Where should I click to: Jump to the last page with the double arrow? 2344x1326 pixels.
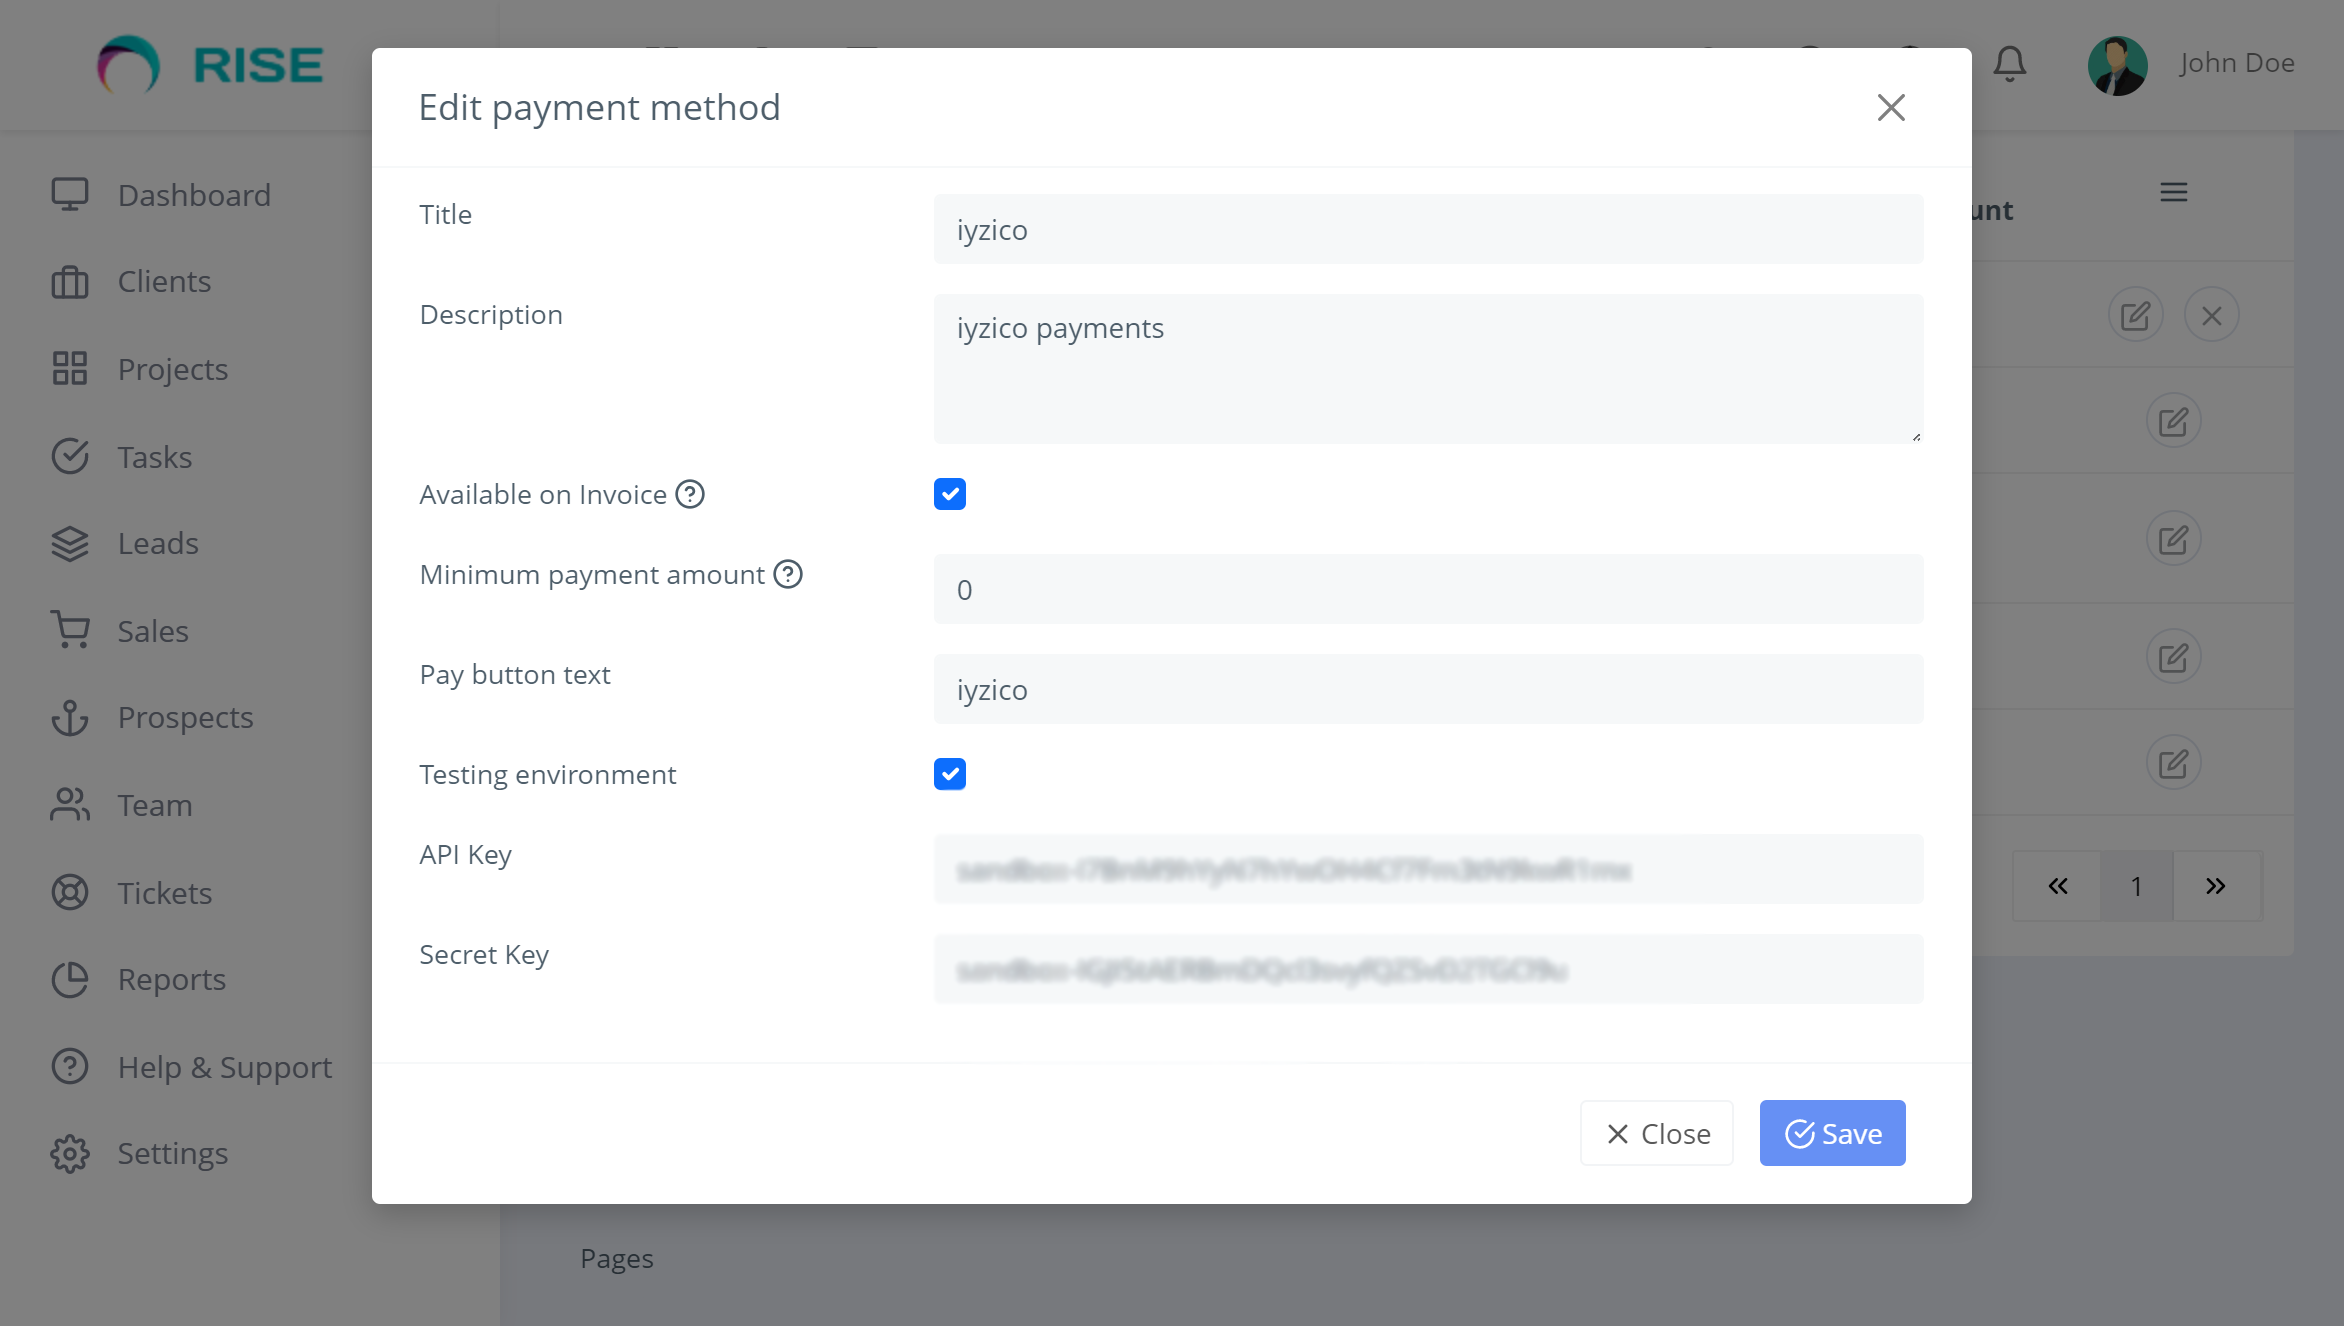2218,886
